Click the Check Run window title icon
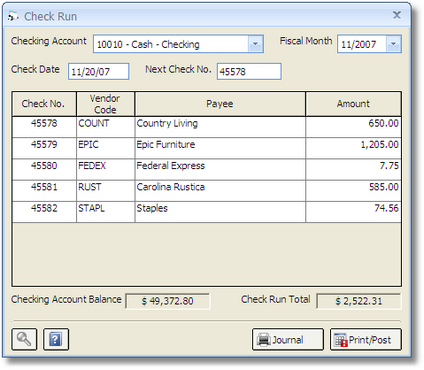424x370 pixels. click(13, 16)
